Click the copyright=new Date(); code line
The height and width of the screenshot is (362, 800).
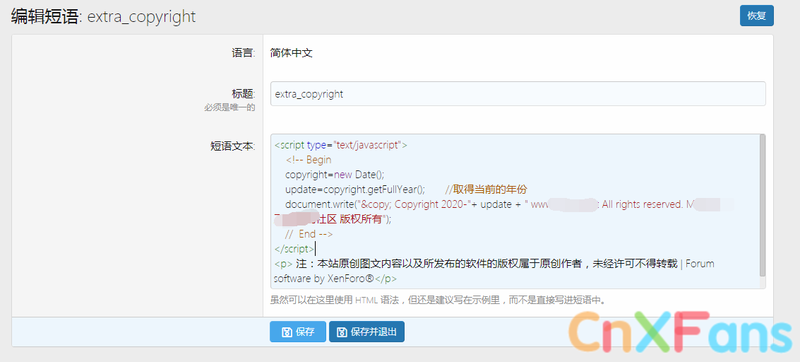[335, 174]
